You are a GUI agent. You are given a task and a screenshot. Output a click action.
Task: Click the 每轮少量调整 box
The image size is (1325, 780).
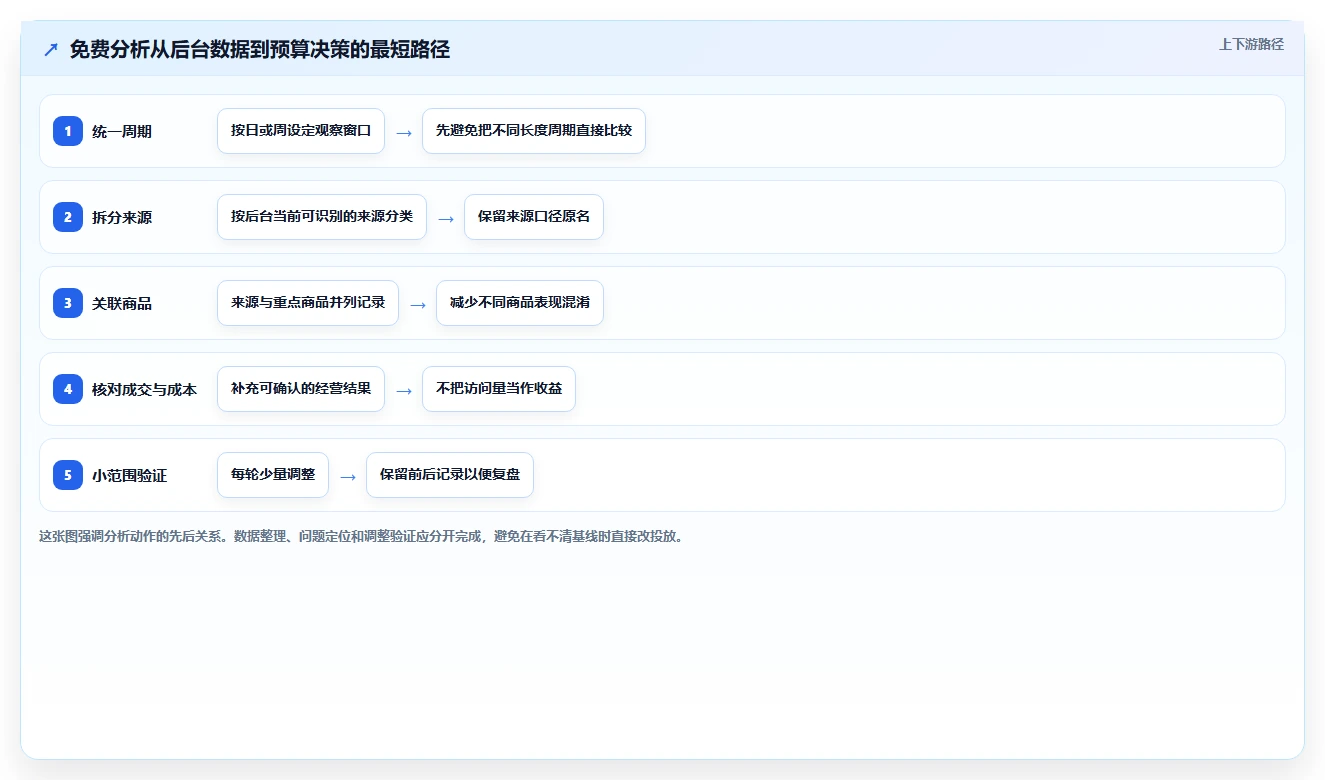pyautogui.click(x=273, y=475)
